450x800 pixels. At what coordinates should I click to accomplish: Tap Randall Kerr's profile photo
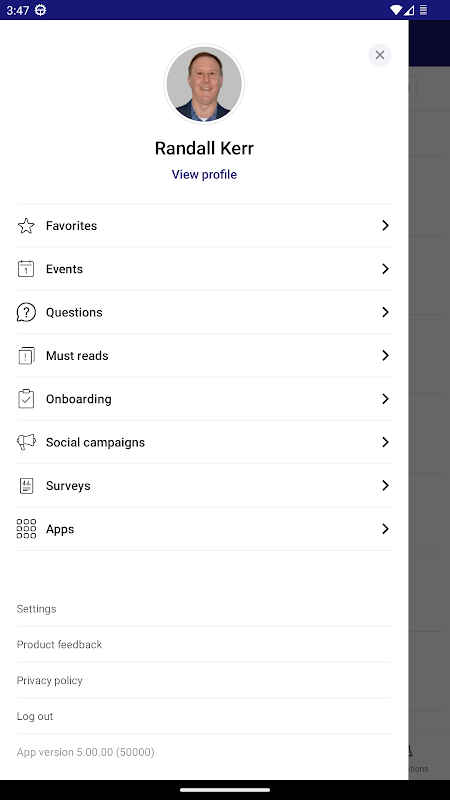[x=204, y=84]
